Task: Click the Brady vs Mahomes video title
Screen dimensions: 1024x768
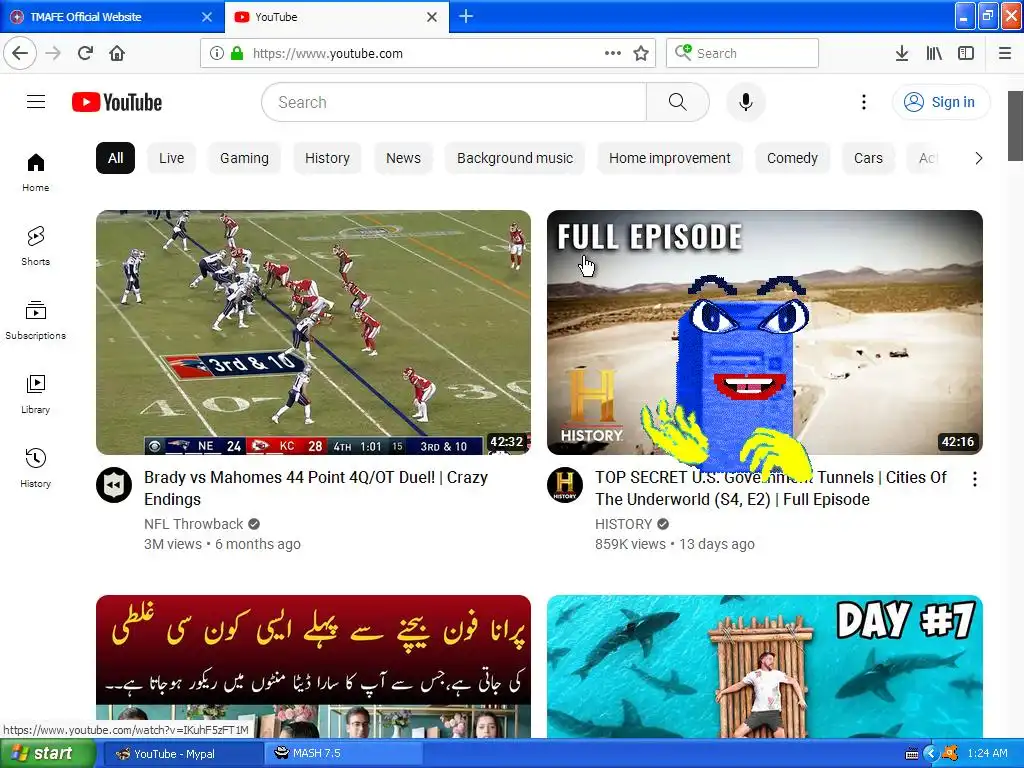Action: pyautogui.click(x=316, y=488)
